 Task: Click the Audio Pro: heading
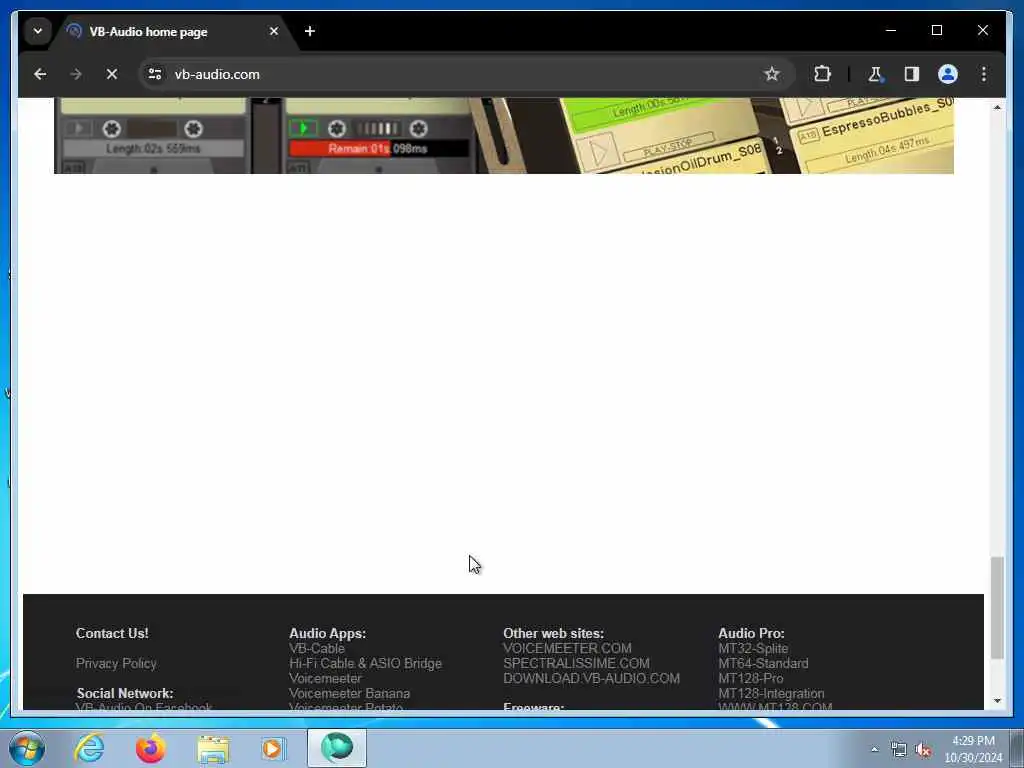(x=751, y=633)
